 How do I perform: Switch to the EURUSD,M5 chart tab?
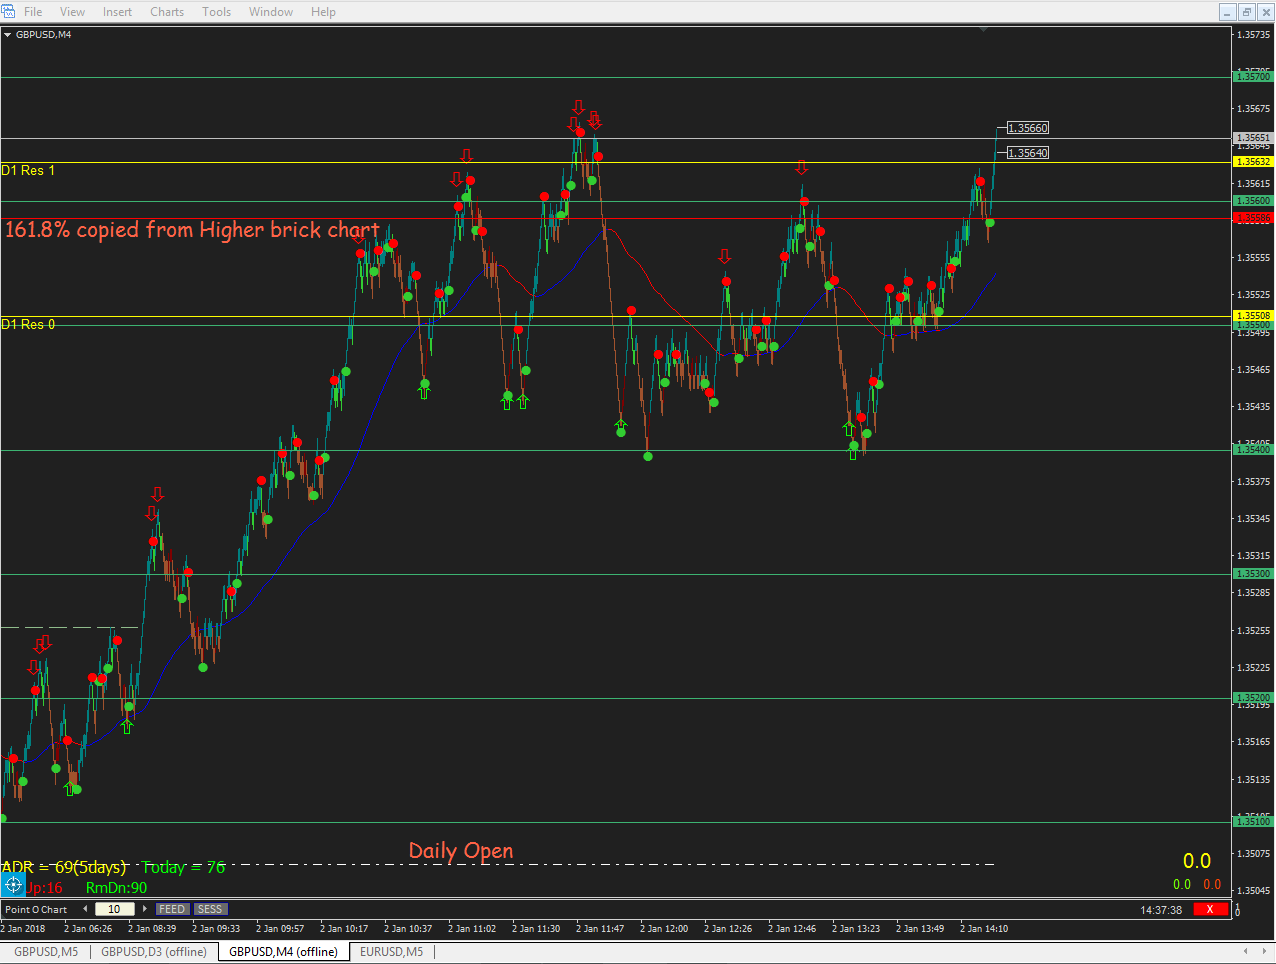coord(391,951)
